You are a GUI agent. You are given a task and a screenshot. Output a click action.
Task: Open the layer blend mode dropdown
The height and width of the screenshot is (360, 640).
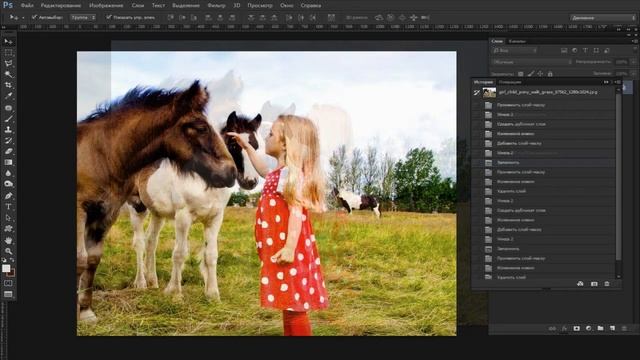click(x=532, y=62)
